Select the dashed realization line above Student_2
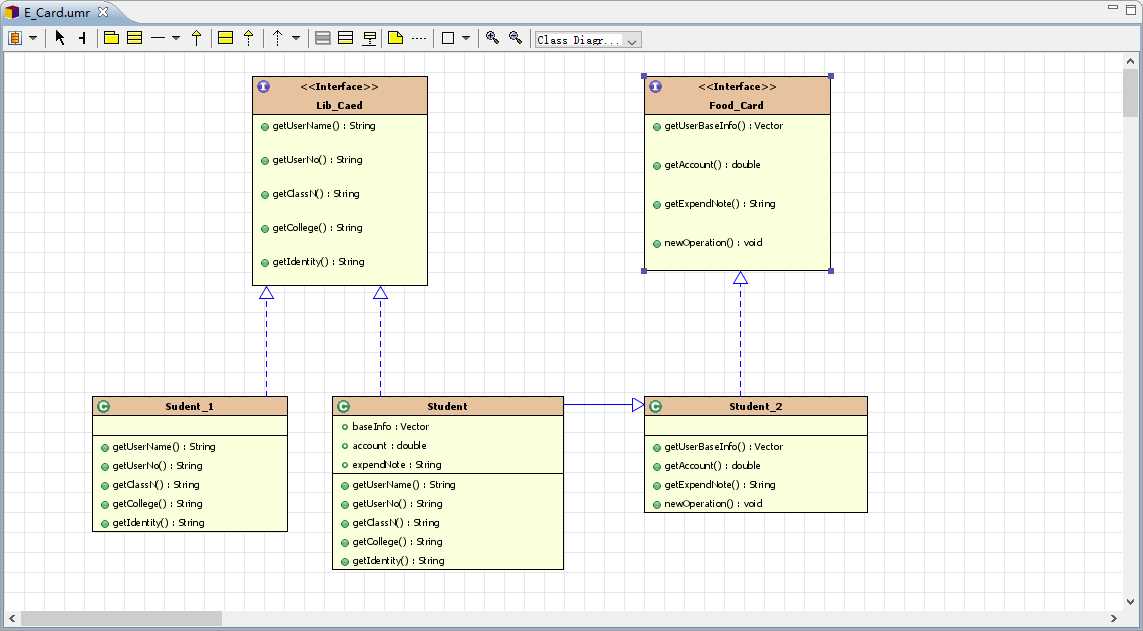1143x631 pixels. point(741,334)
